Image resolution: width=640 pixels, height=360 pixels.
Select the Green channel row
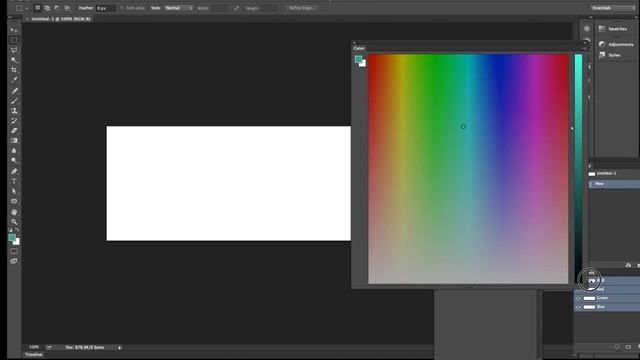(x=607, y=298)
